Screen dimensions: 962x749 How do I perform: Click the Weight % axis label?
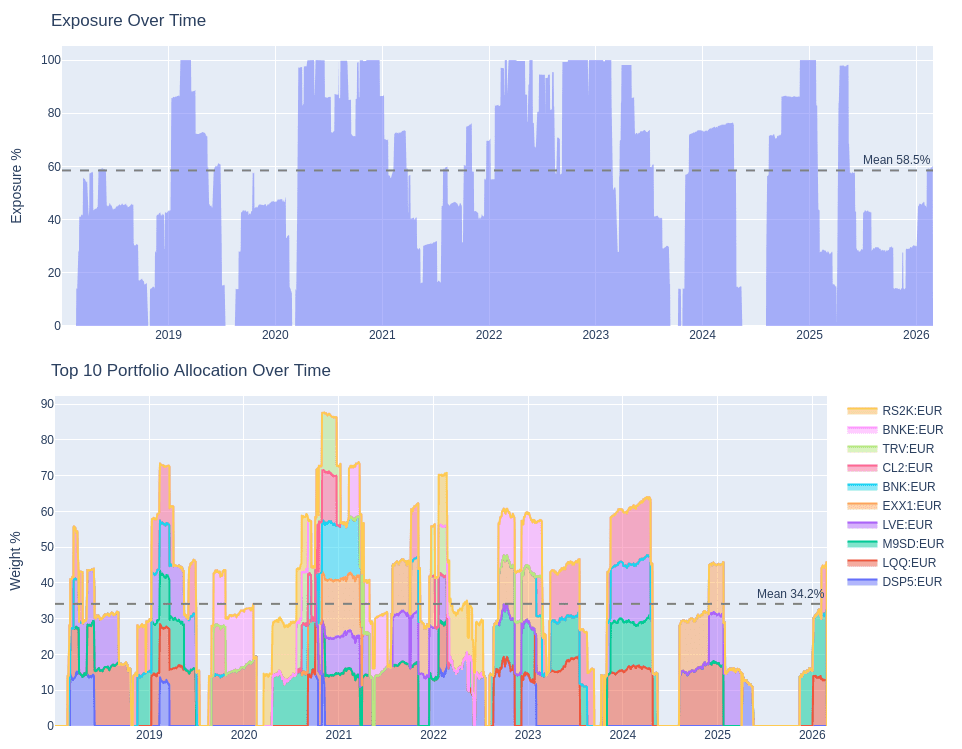(15, 561)
